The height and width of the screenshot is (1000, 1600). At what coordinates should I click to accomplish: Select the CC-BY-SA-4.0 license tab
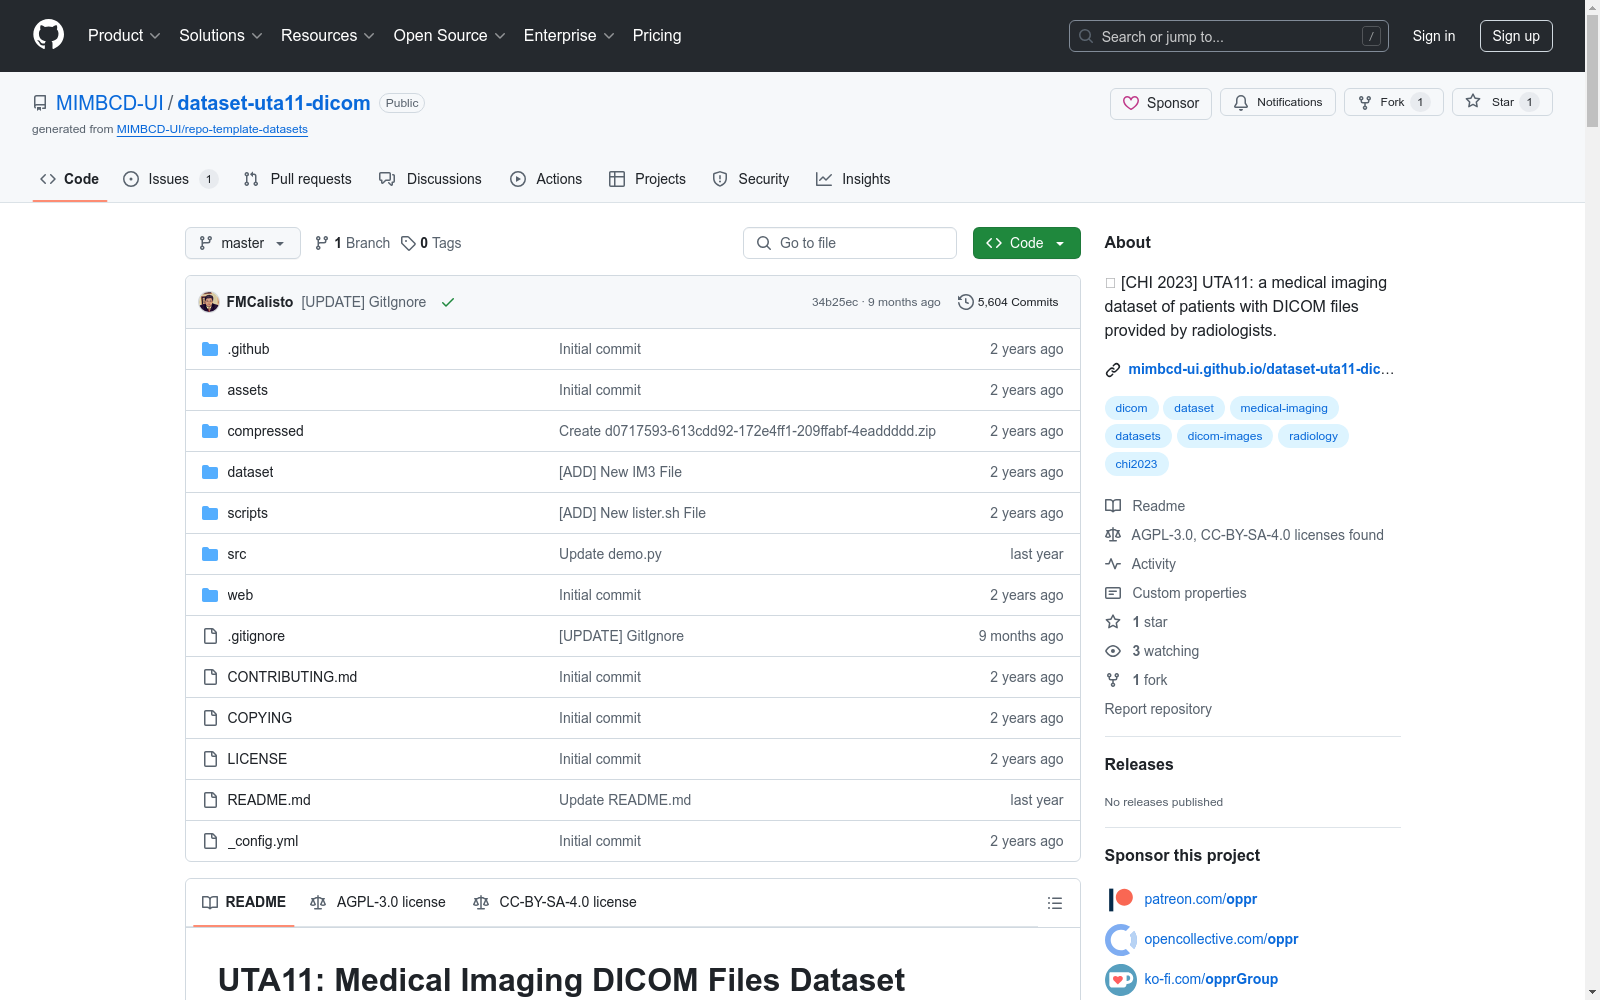tap(554, 902)
